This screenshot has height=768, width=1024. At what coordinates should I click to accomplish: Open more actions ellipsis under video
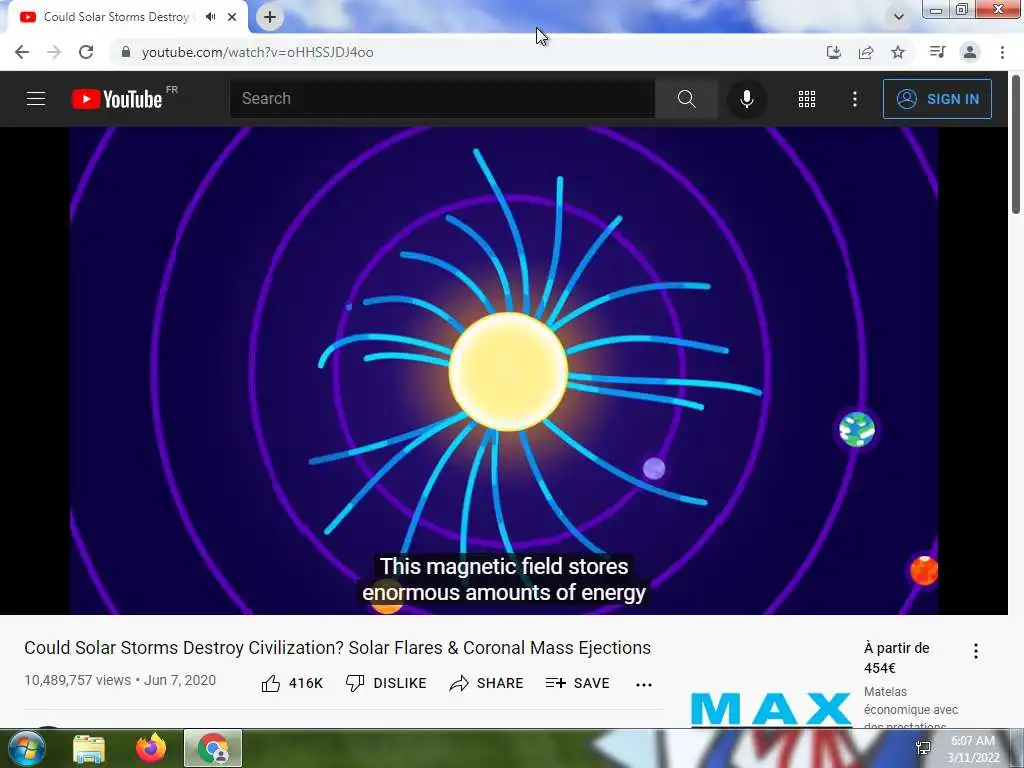point(644,684)
